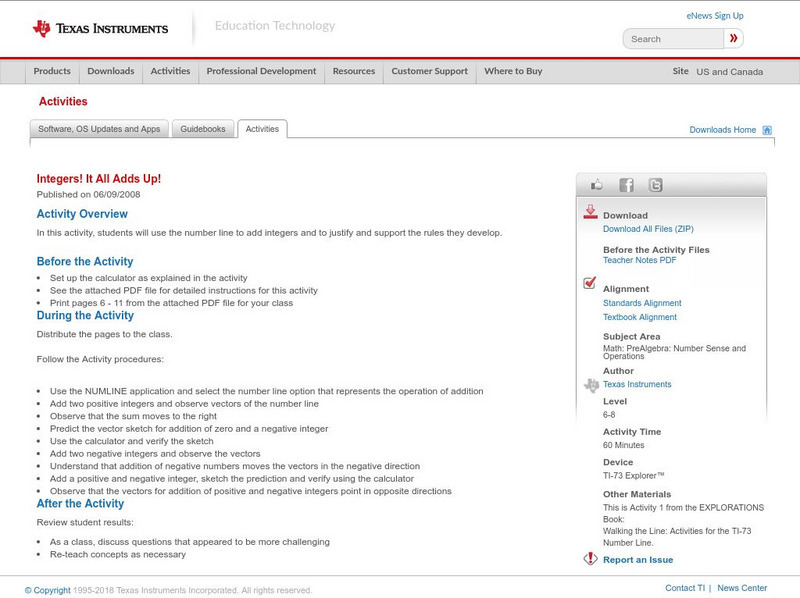
Task: Click 'Set up the calculator' bullet
Action: (148, 278)
